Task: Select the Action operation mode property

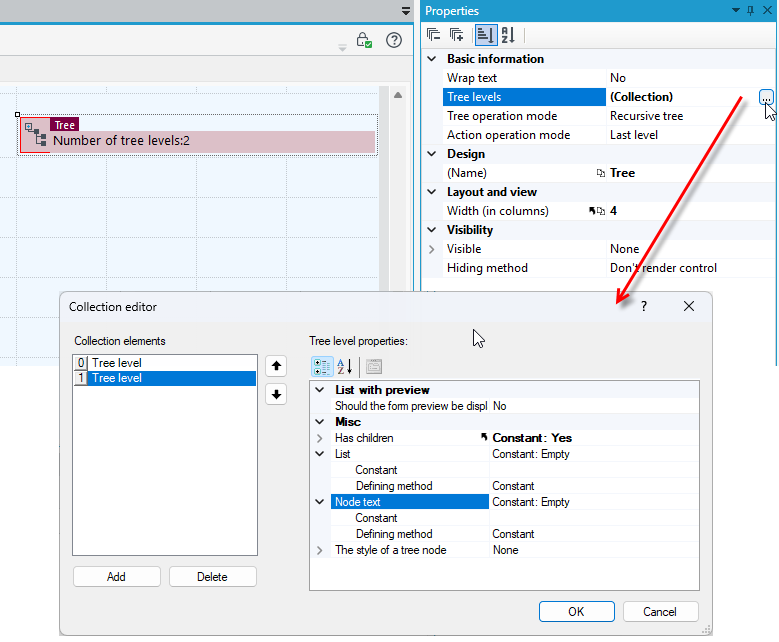Action: coord(524,135)
